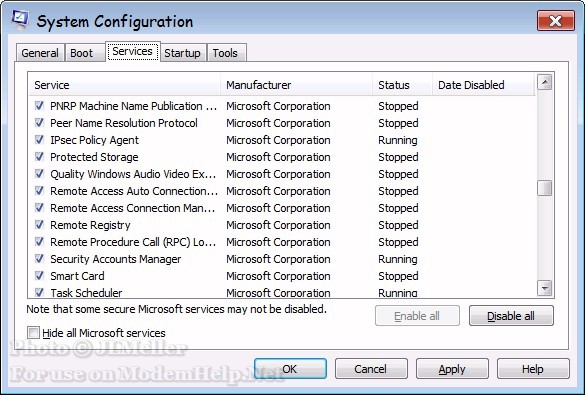Image resolution: width=585 pixels, height=395 pixels.
Task: Click the grayed Enable all button
Action: tap(417, 316)
